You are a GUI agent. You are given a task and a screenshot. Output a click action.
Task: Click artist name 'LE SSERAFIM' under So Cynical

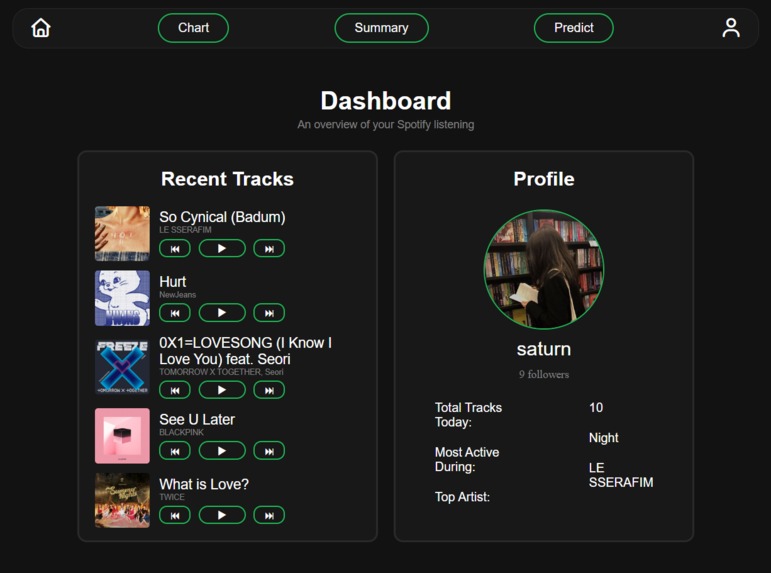coord(185,230)
